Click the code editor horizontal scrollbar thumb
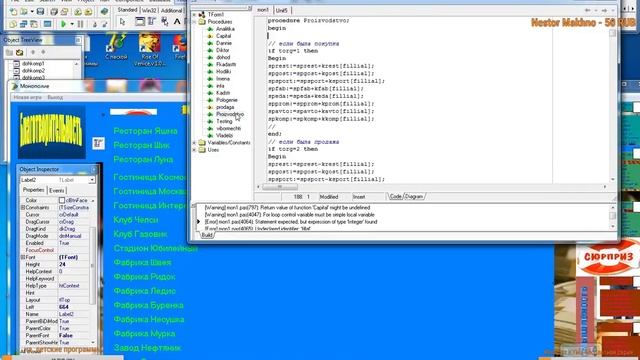This screenshot has width=640, height=360. tap(280, 187)
